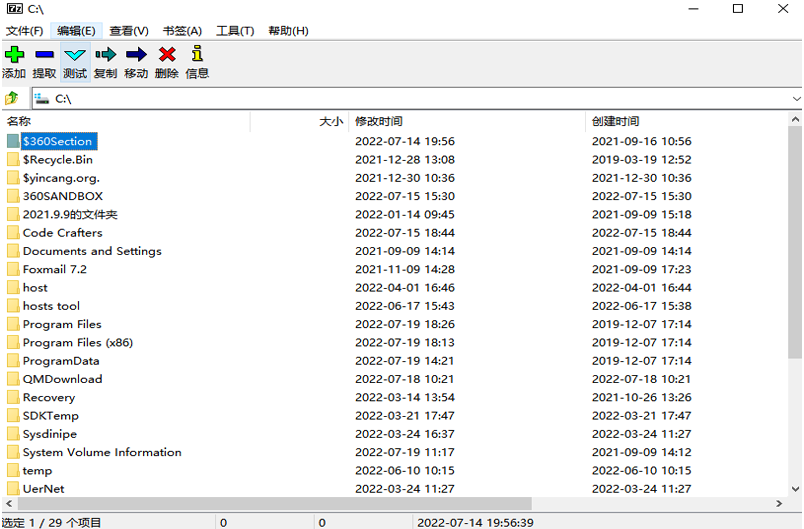Click the folder icon beside QMDownload

pyautogui.click(x=13, y=379)
